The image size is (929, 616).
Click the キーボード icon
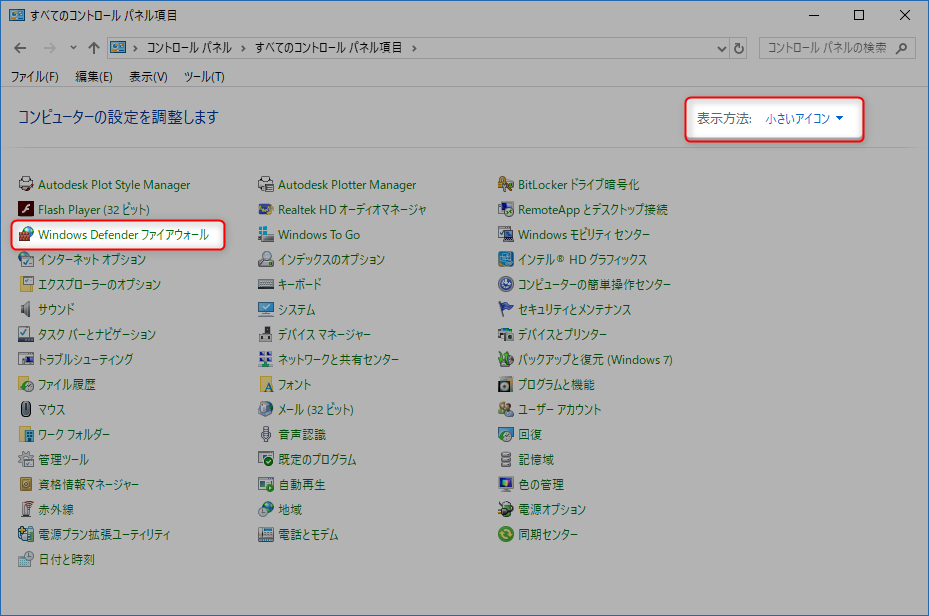[x=266, y=284]
